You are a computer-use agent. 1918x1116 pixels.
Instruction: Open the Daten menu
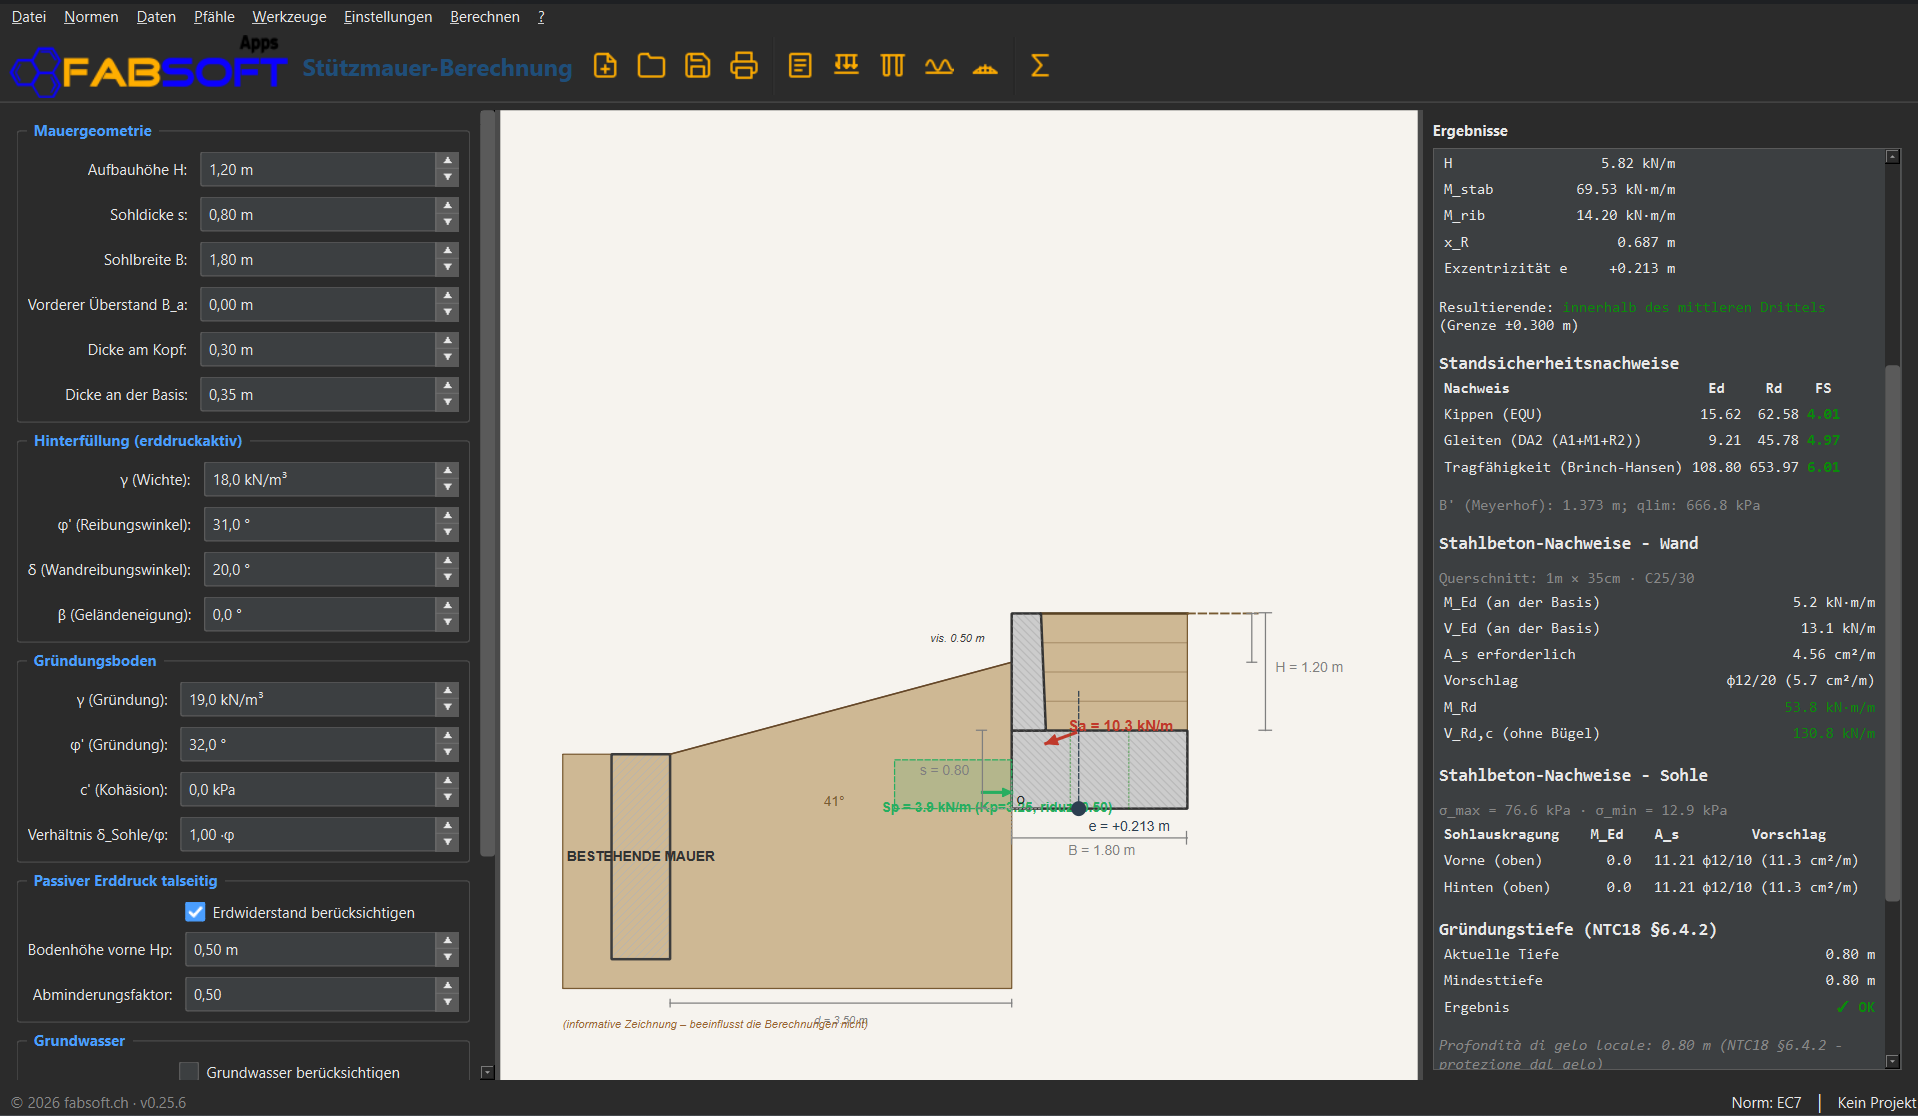point(156,17)
